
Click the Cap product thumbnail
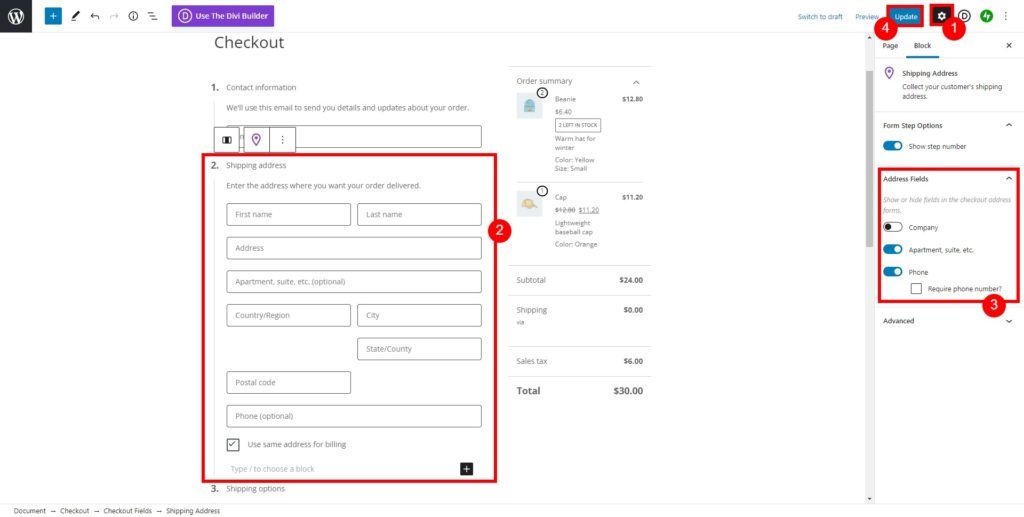[x=529, y=204]
